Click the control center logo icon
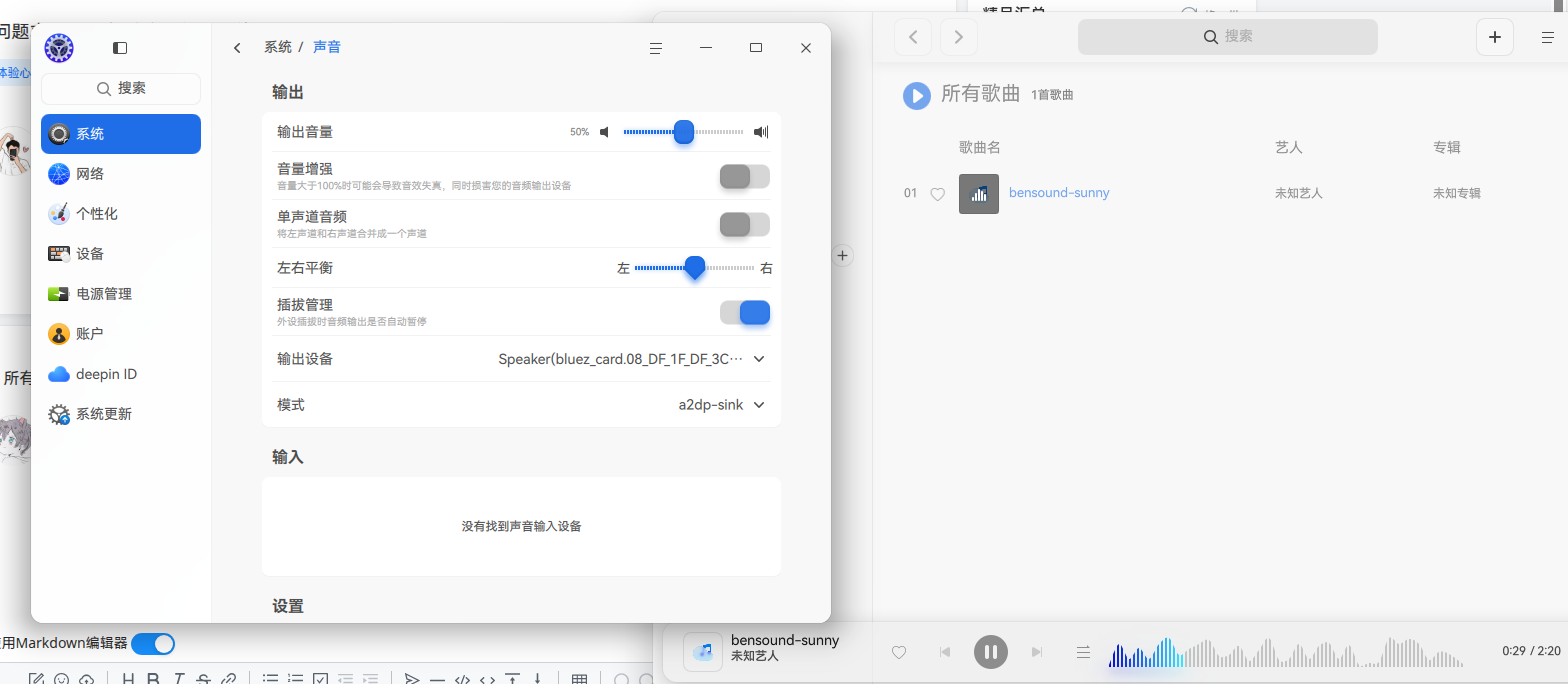Viewport: 1568px width, 684px height. pos(59,48)
